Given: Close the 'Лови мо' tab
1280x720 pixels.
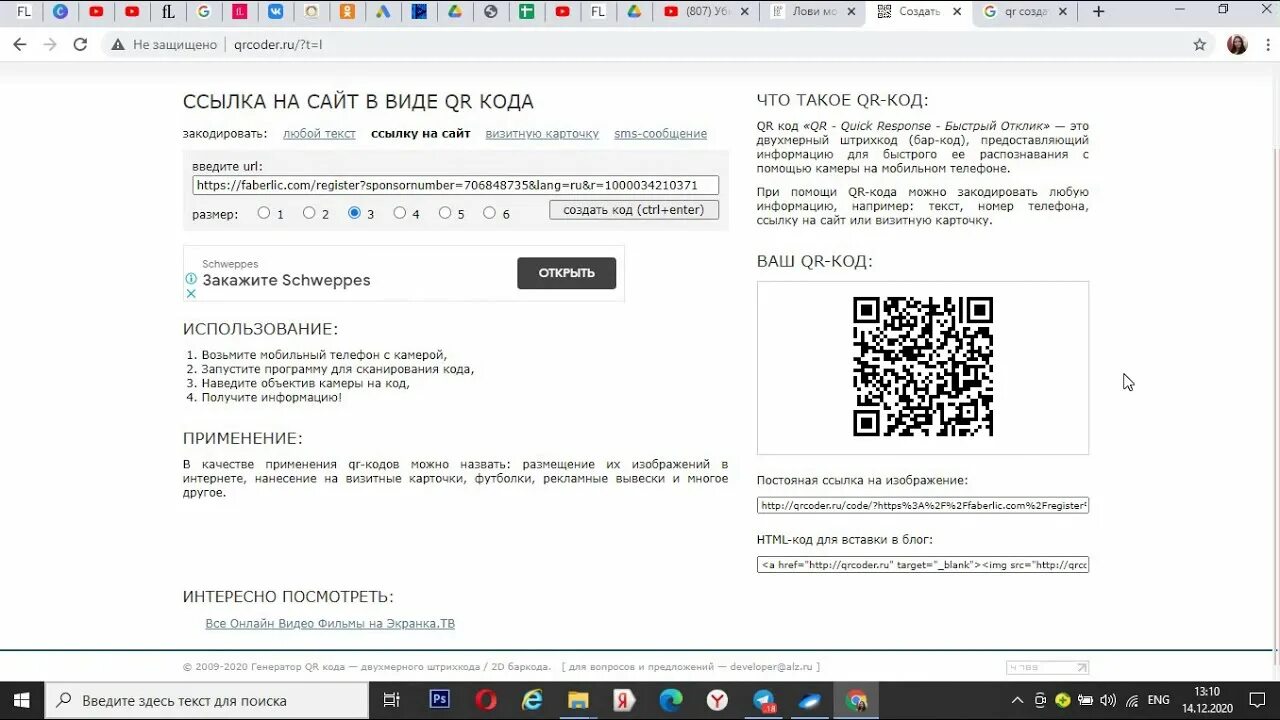Looking at the screenshot, I should [851, 12].
